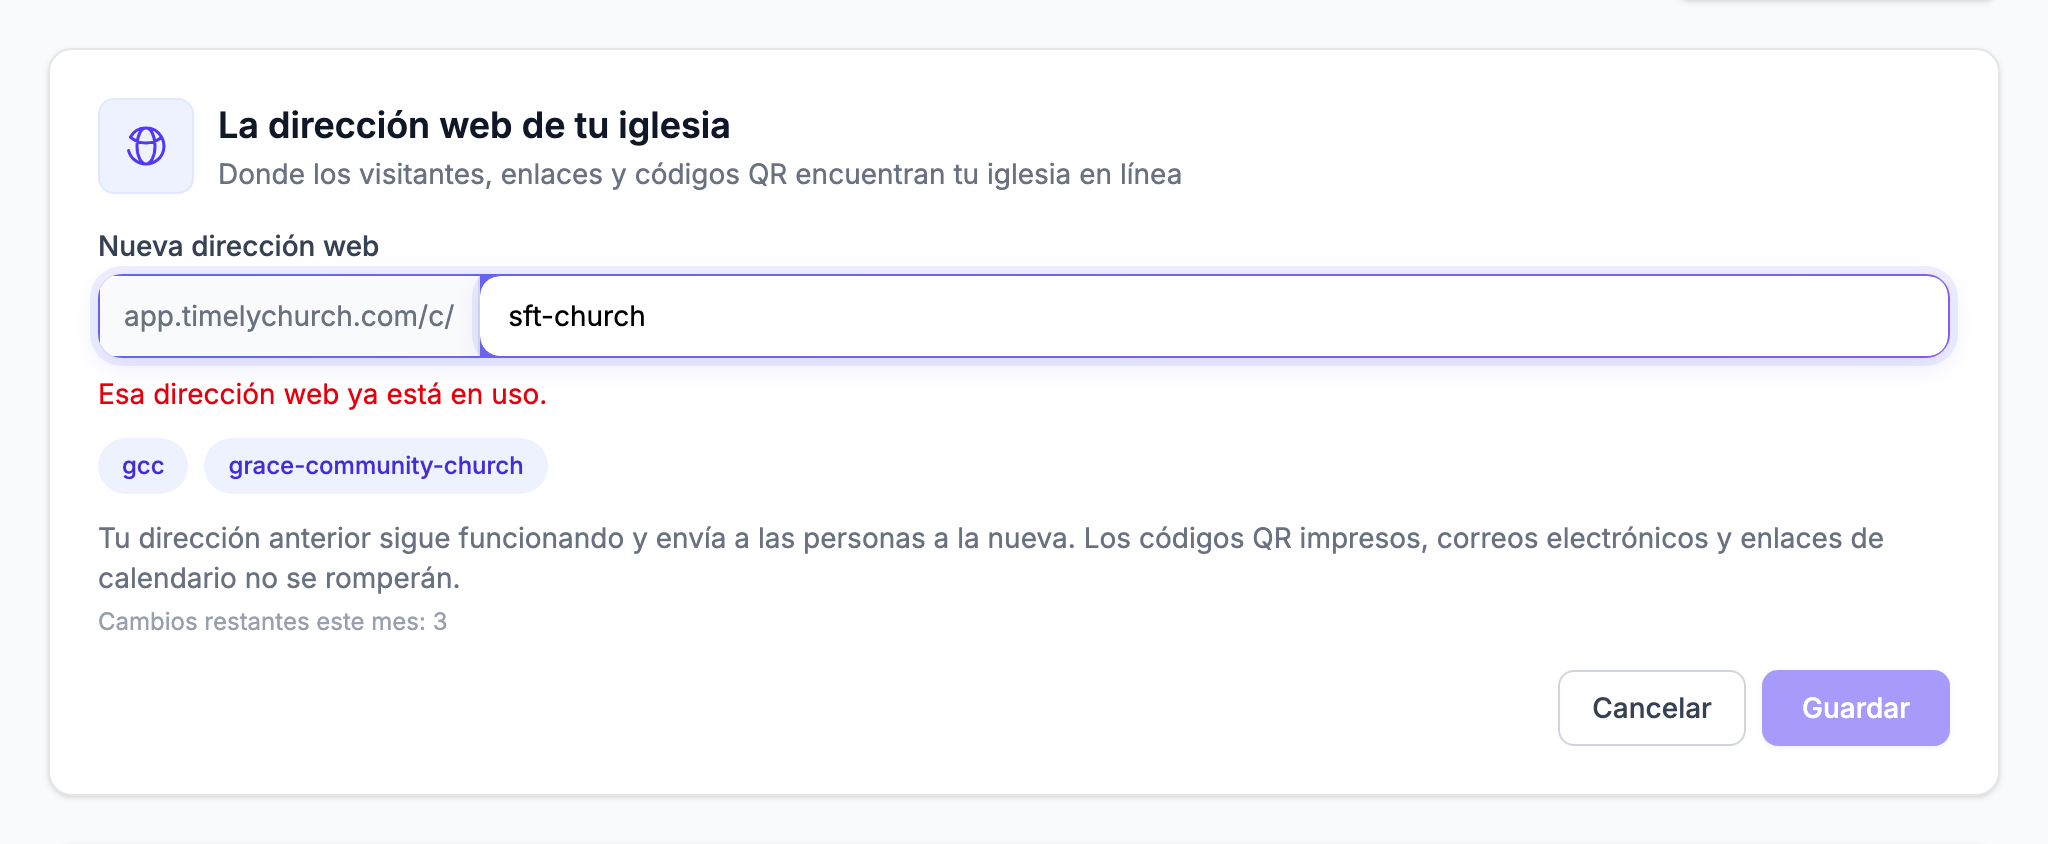
Task: Click the 'Cambios restantes este mes: 3' counter
Action: [272, 621]
